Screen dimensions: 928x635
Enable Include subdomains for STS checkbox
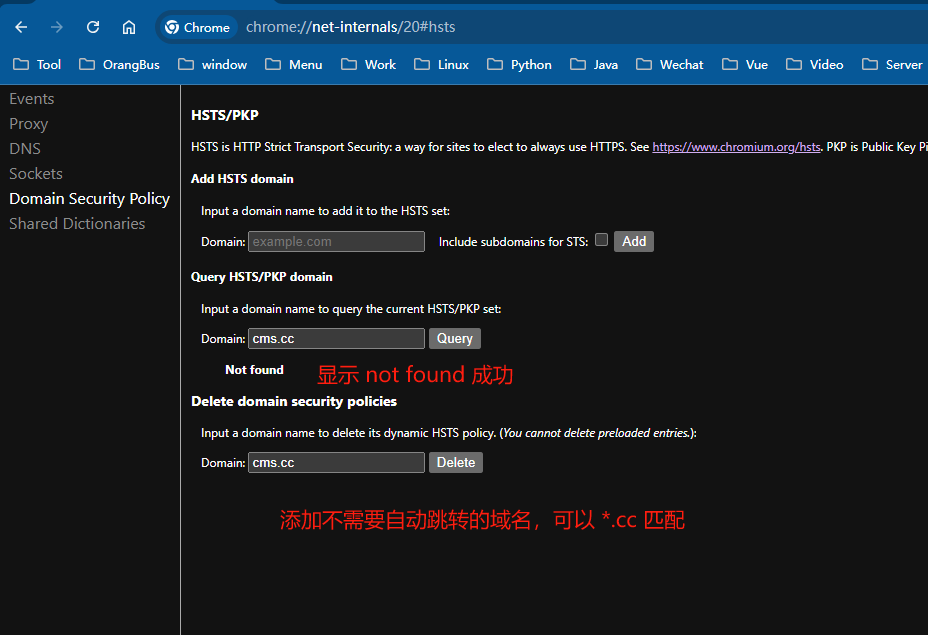(x=601, y=240)
